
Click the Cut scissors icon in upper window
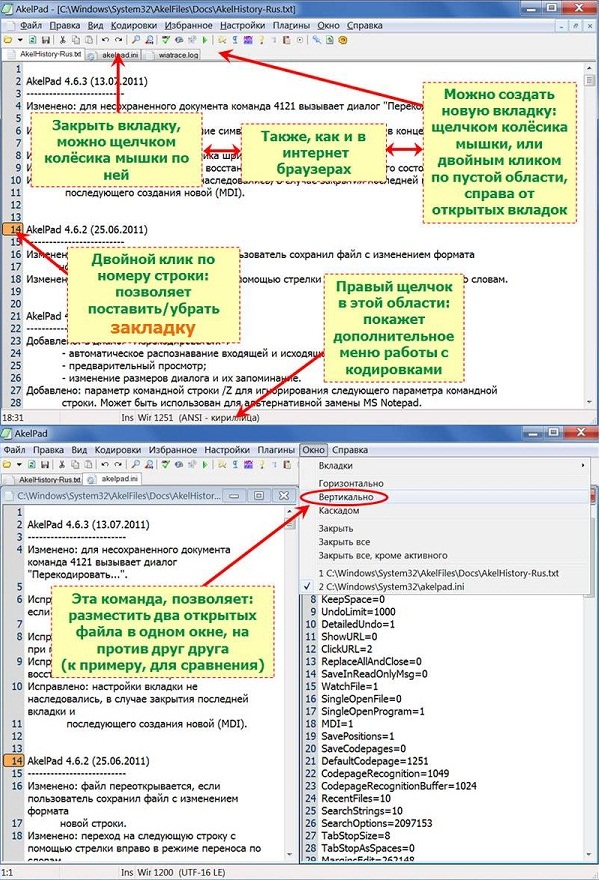pos(62,40)
